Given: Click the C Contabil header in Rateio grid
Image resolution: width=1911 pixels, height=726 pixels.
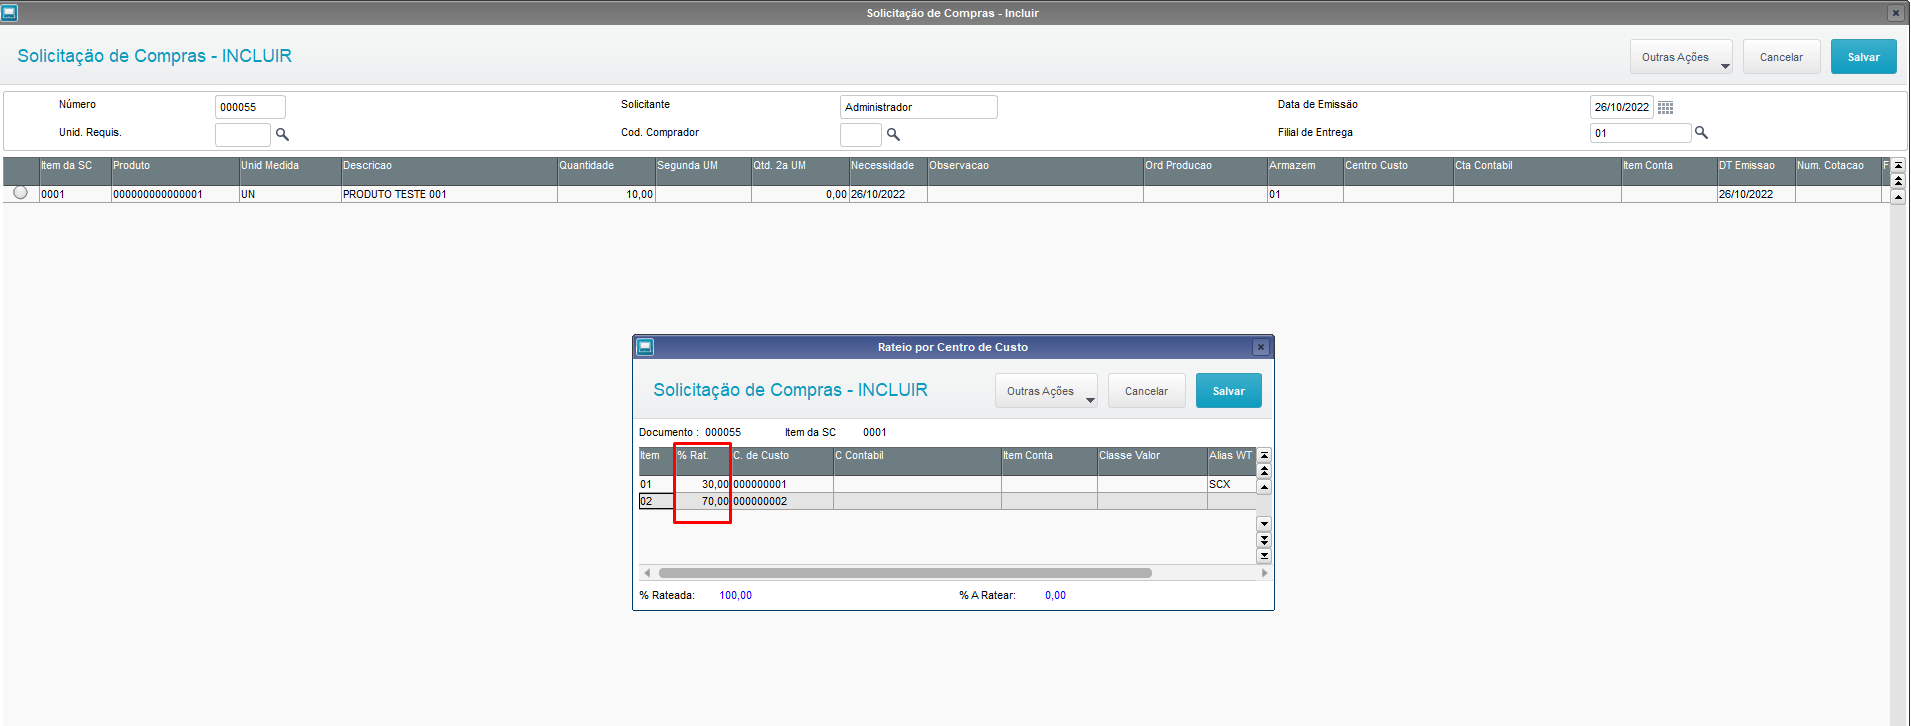Looking at the screenshot, I should [x=917, y=461].
